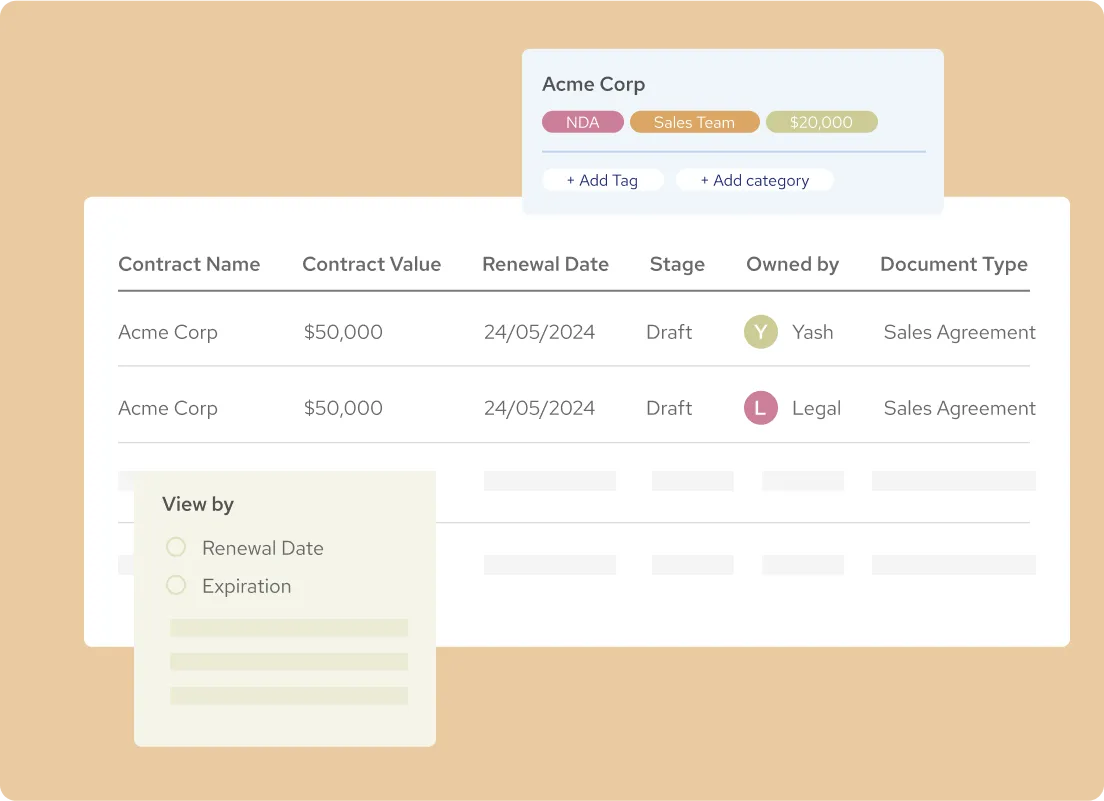The width and height of the screenshot is (1104, 801).
Task: Click the pink L avatar for Legal
Action: pyautogui.click(x=761, y=408)
